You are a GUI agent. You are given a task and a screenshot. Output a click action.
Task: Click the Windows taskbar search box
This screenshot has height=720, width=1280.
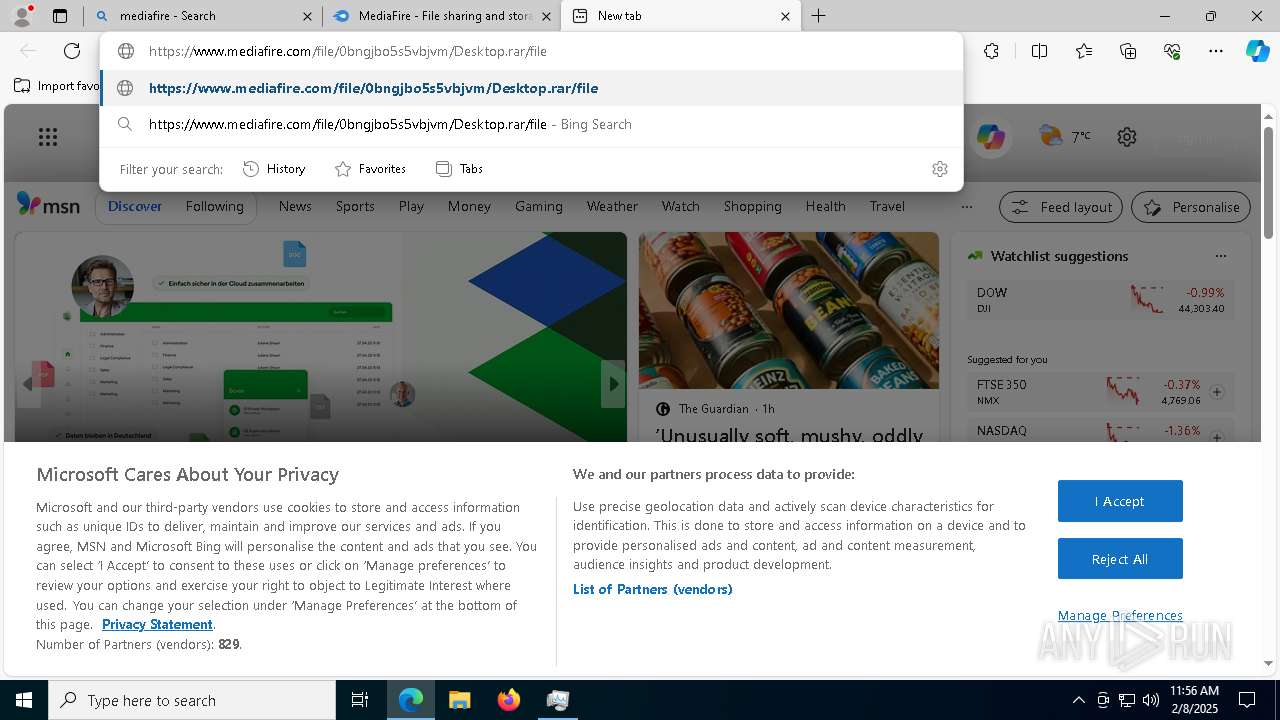click(192, 700)
